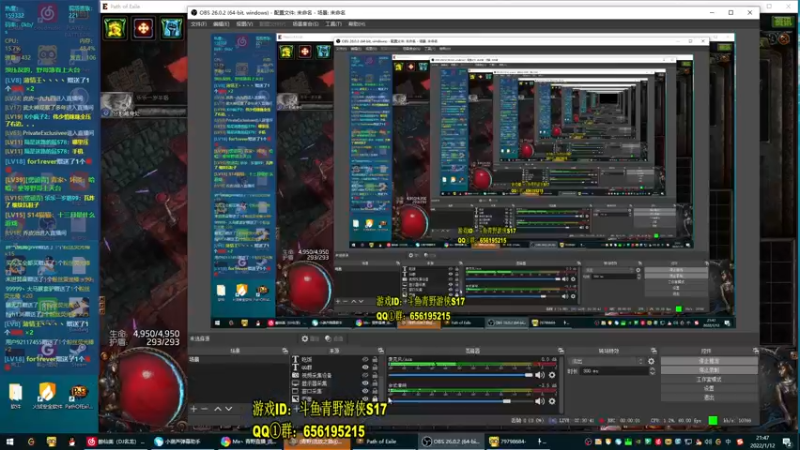Mute the second mixer audio channel

(540, 401)
